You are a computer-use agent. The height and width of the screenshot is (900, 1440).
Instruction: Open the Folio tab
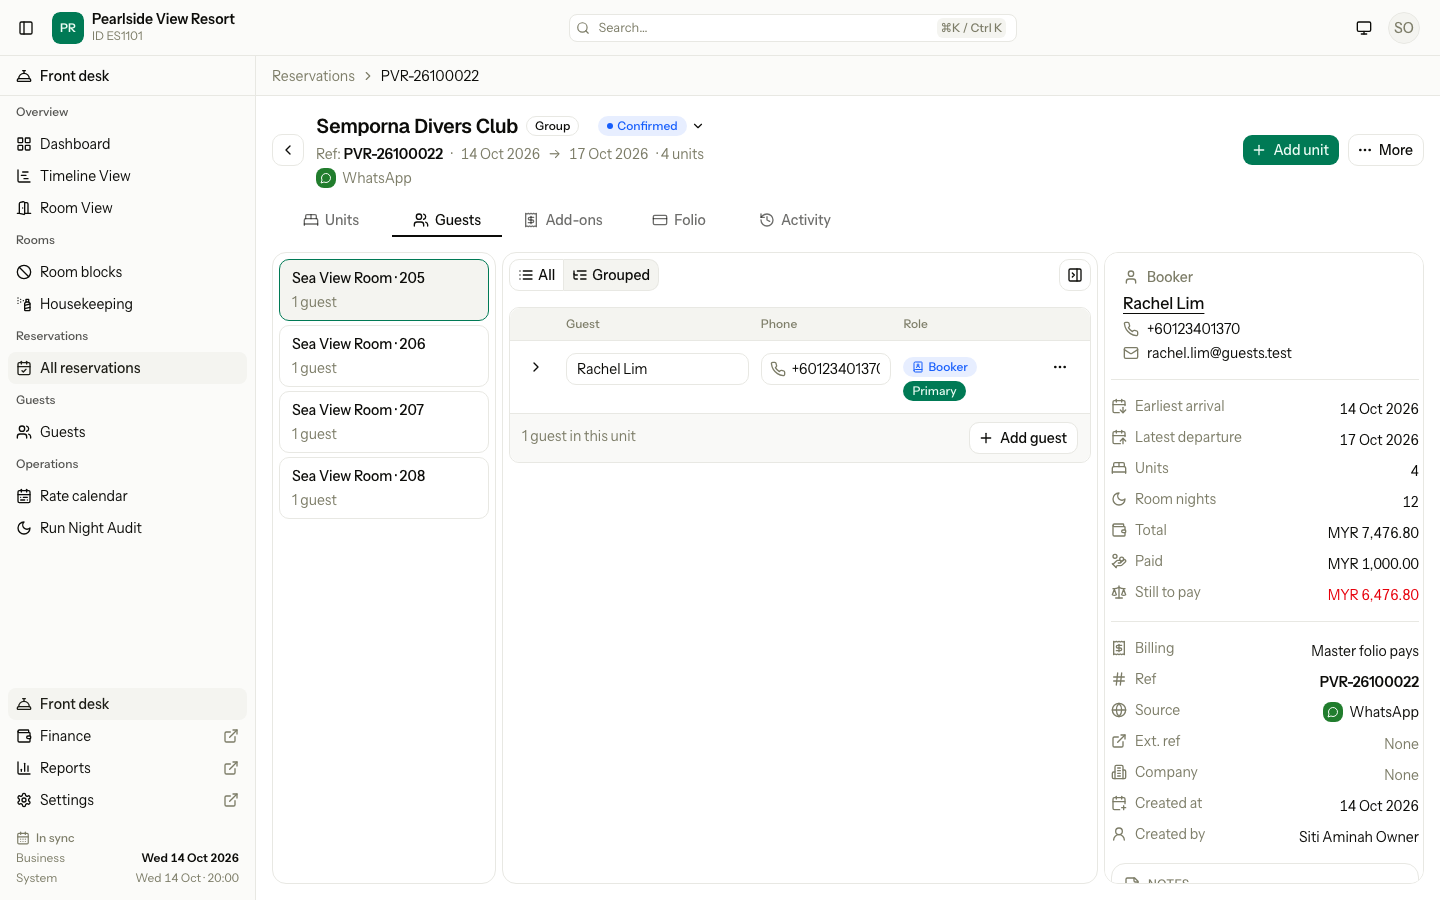point(679,220)
